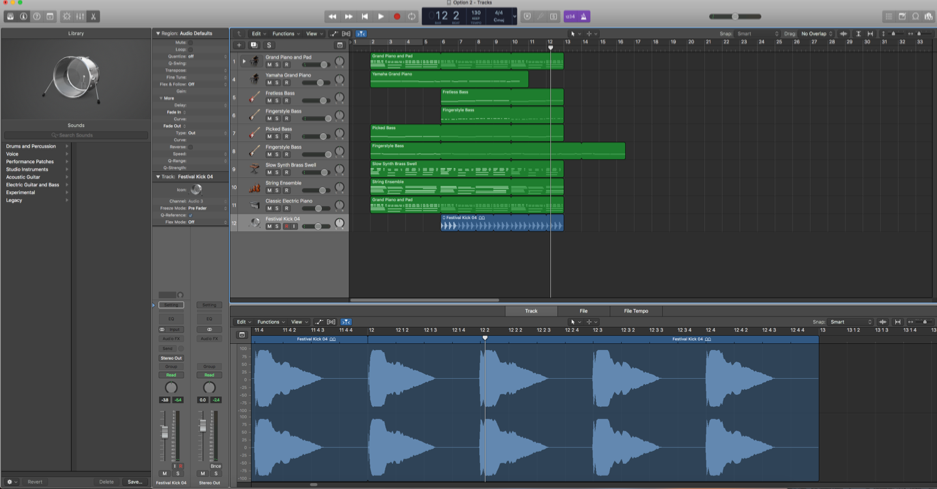This screenshot has width=937, height=489.
Task: Collapse the Region: Audio Defaults inspector section
Action: [157, 33]
